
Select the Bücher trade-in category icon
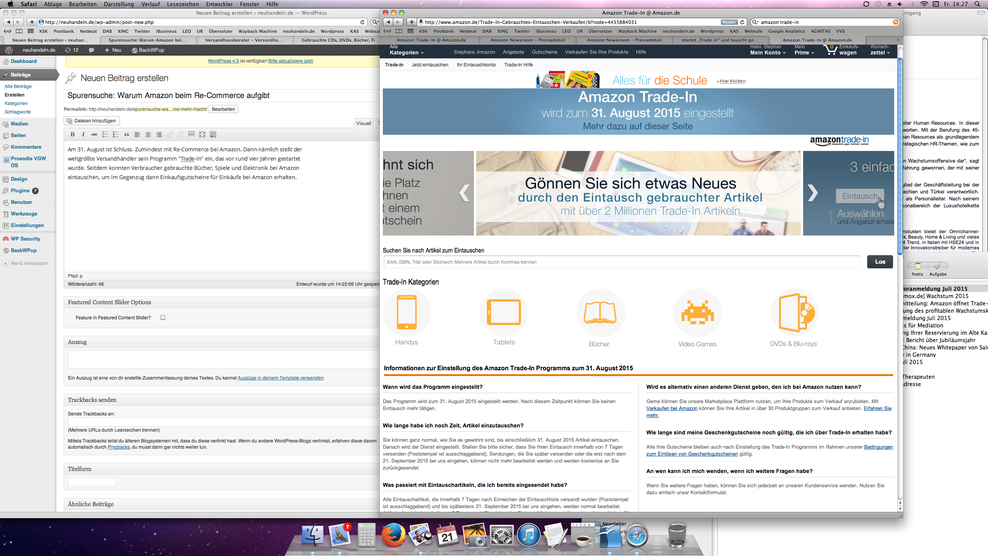(600, 313)
